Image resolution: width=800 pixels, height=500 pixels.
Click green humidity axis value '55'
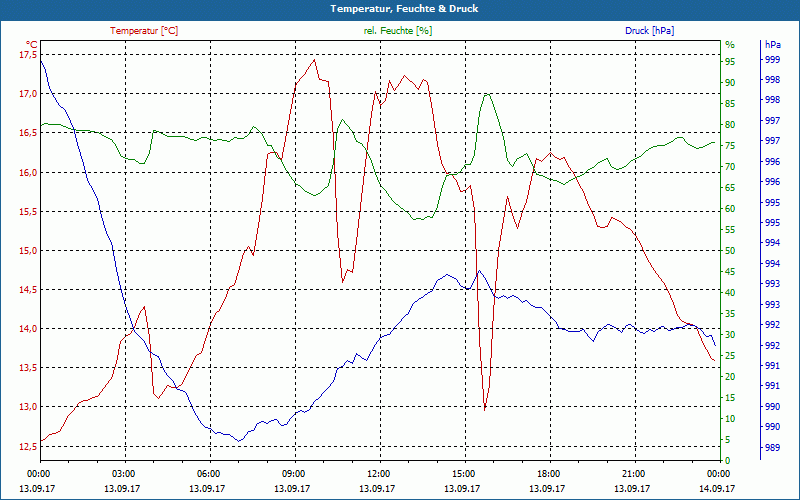coord(730,230)
